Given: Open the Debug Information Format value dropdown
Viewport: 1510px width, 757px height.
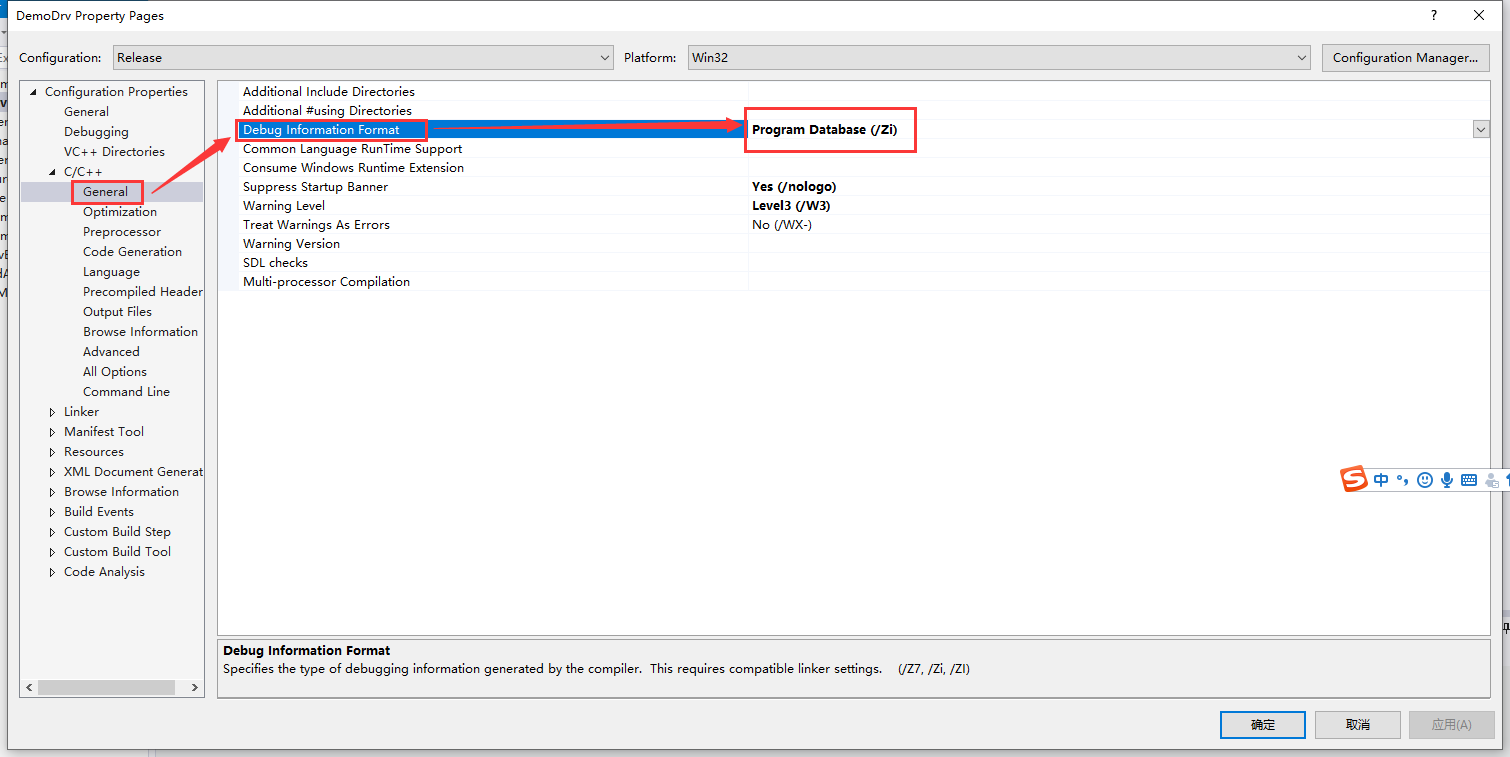Looking at the screenshot, I should point(1480,129).
